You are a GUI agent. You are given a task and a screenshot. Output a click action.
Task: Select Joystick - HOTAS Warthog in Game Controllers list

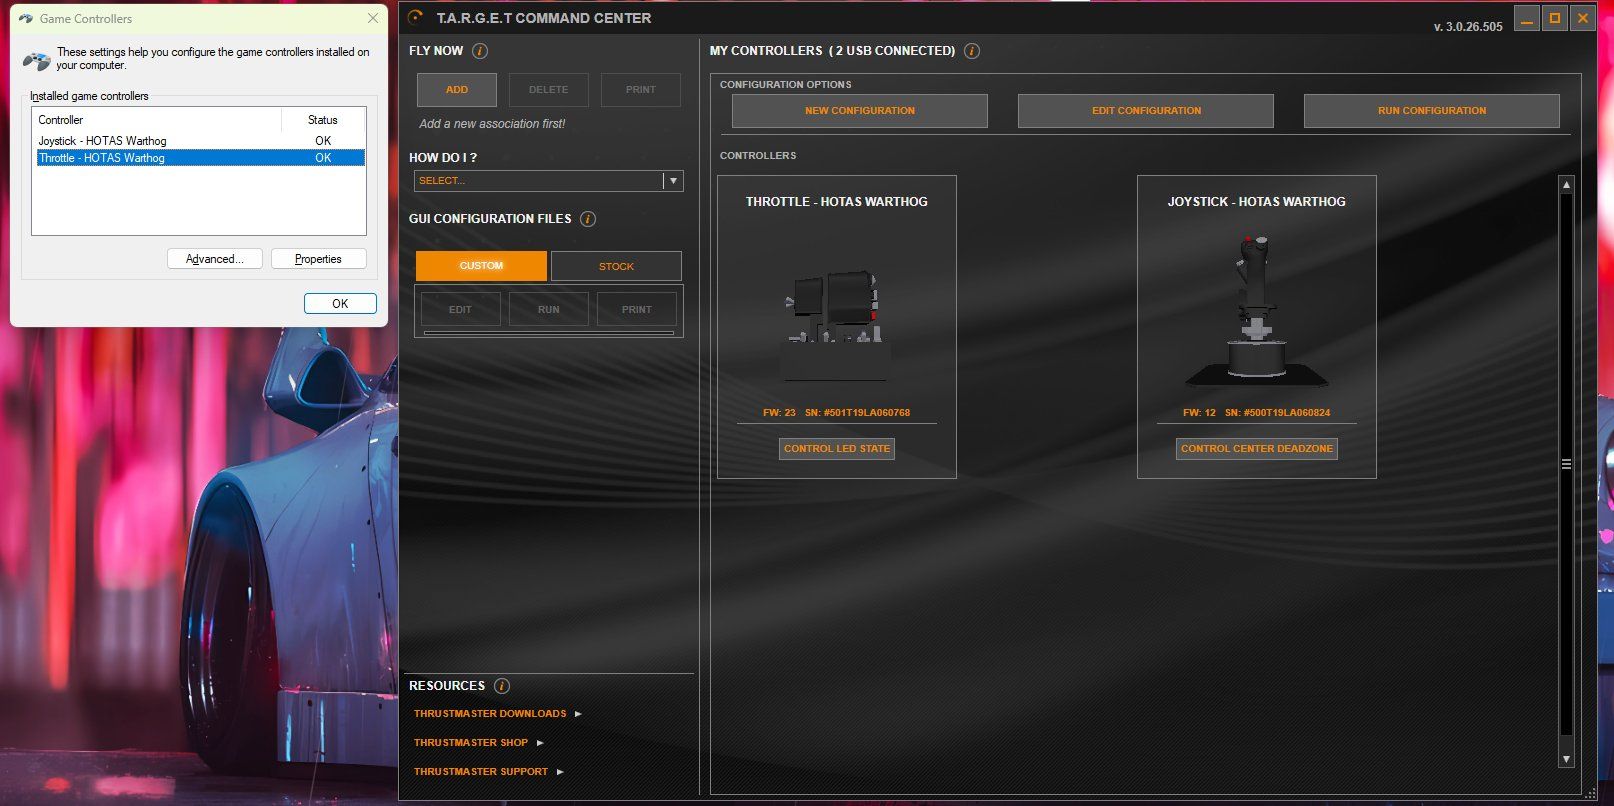point(200,141)
